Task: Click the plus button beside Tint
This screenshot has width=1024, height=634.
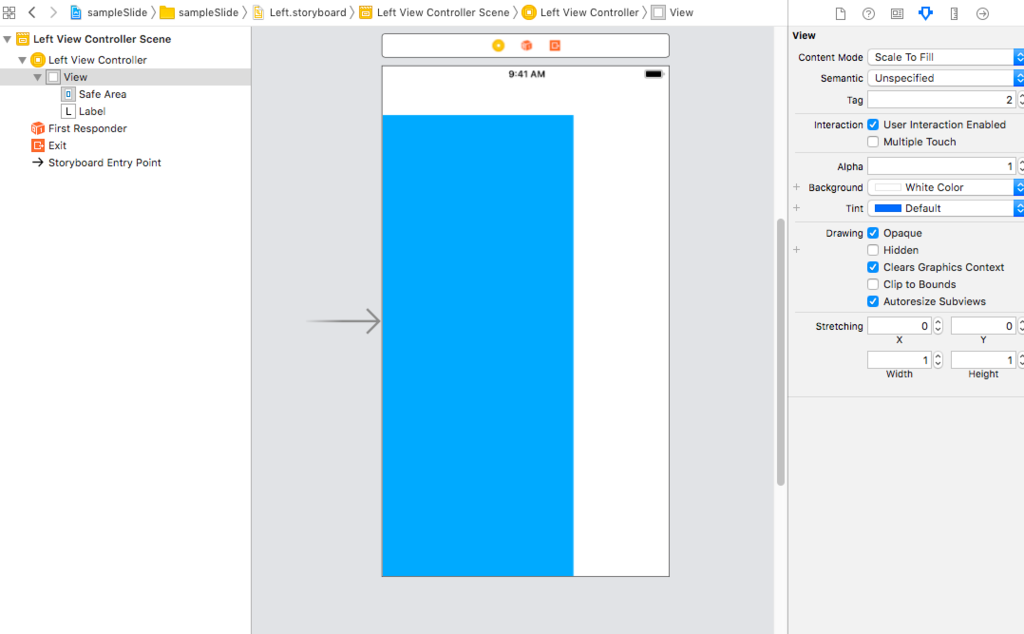Action: [x=797, y=208]
